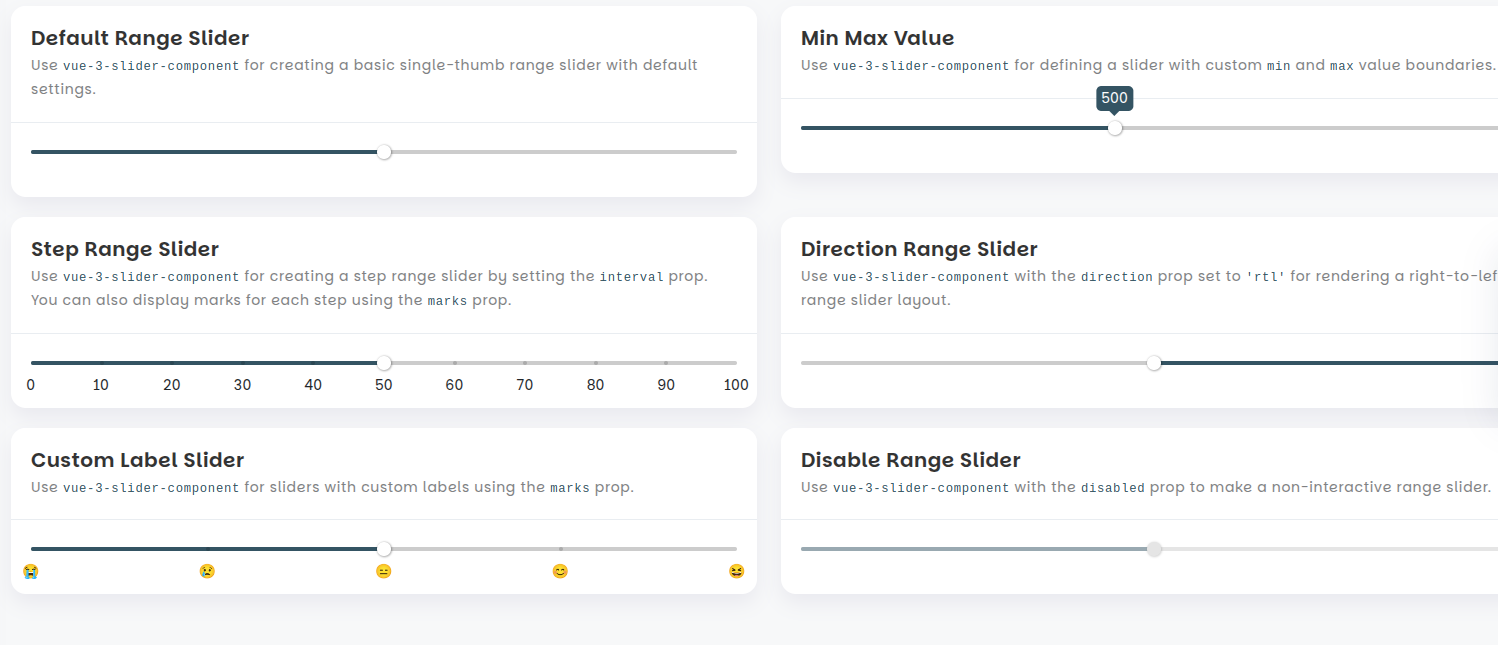
Task: Click the 500 value tooltip
Action: pos(1115,98)
